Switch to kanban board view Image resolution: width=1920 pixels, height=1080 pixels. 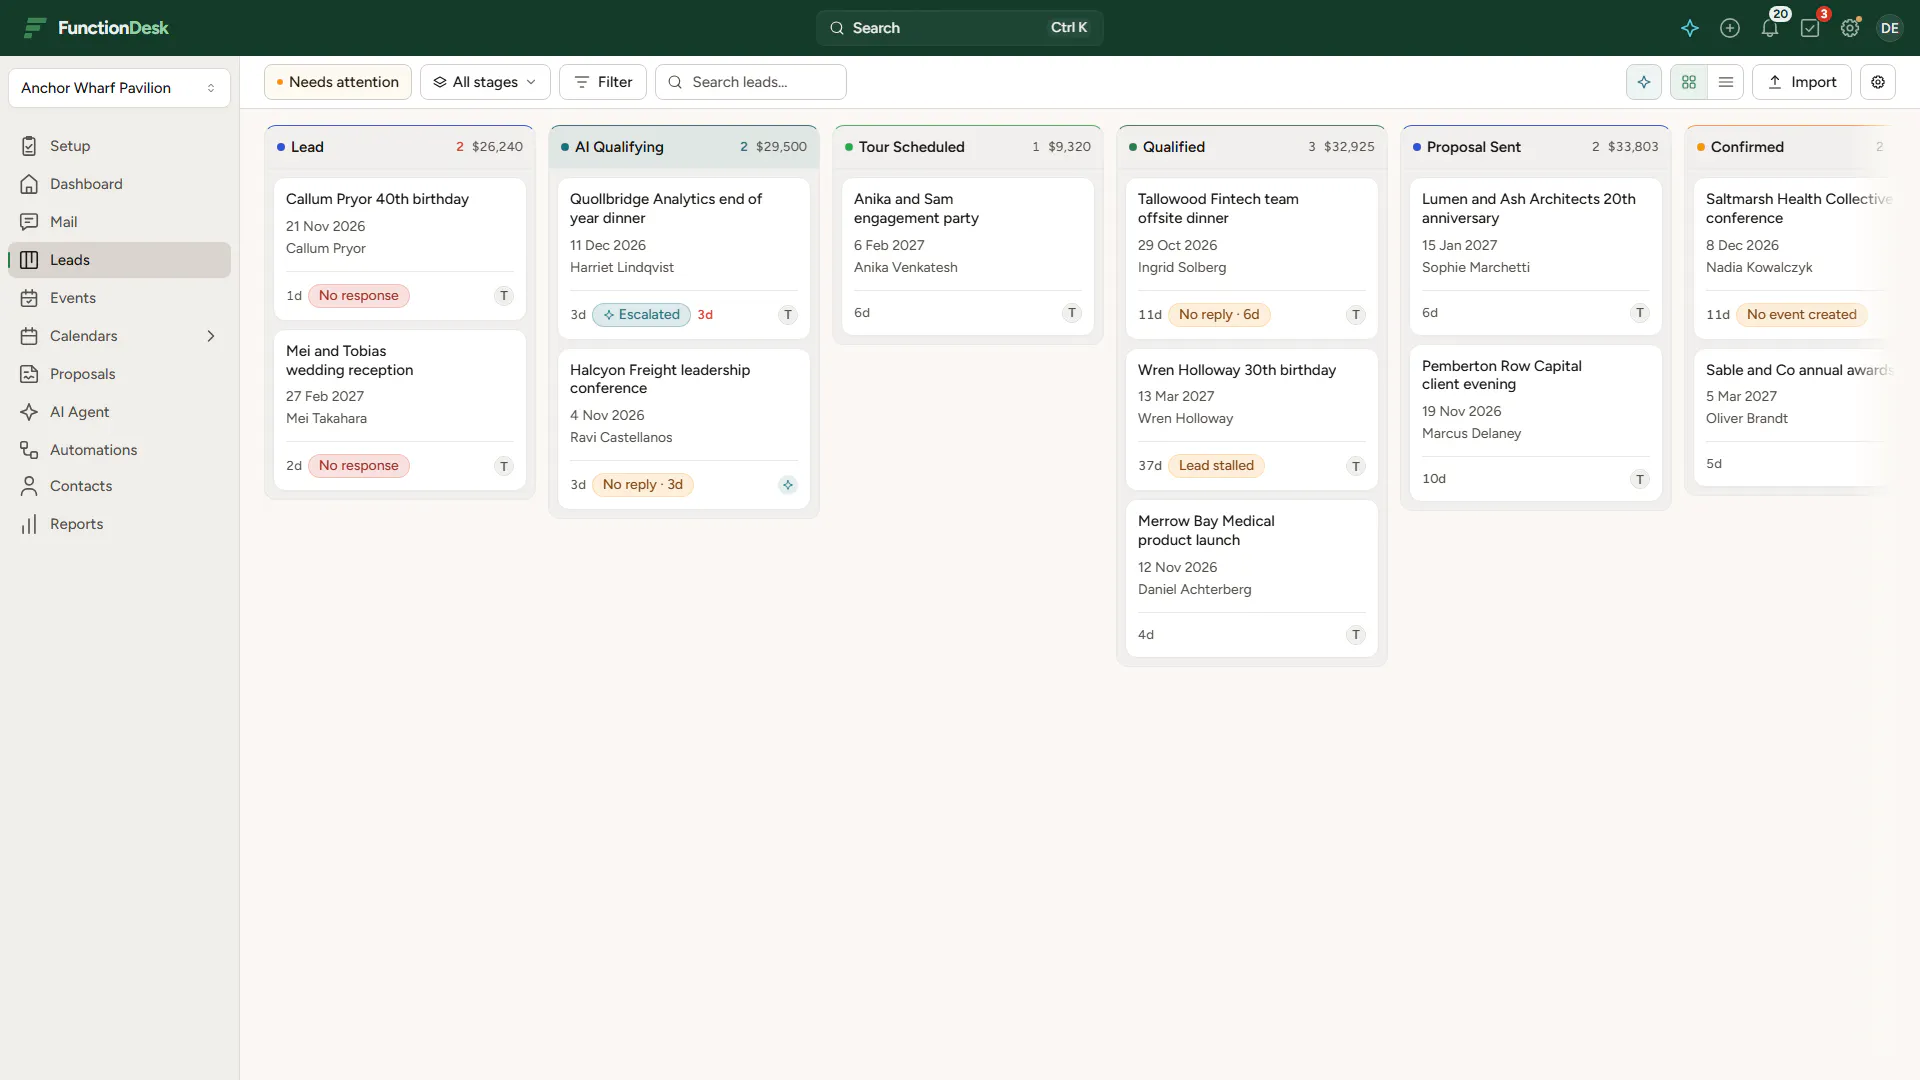click(x=1689, y=82)
